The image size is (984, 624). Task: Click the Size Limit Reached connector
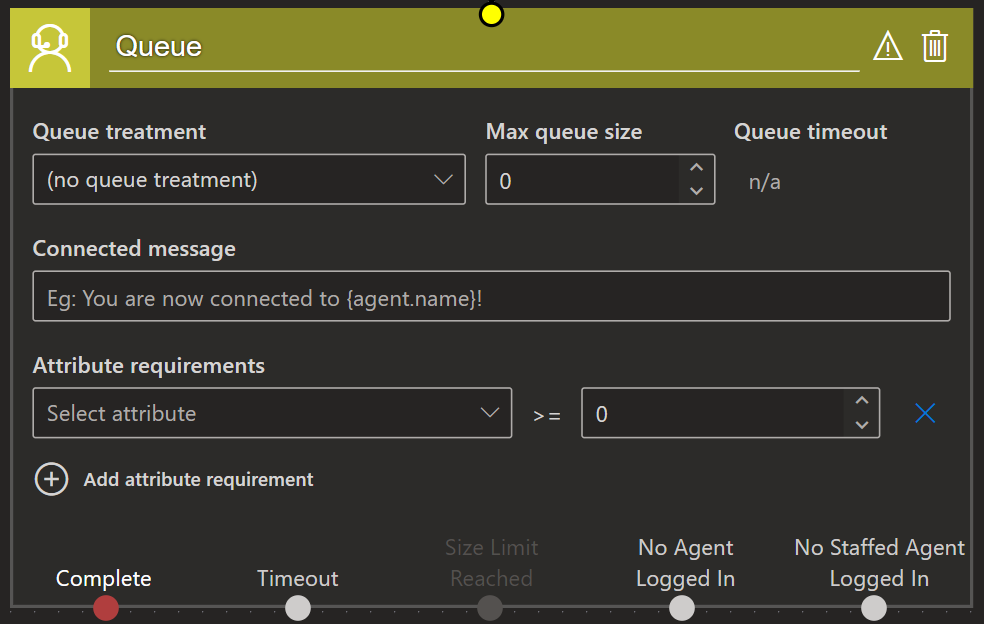490,607
